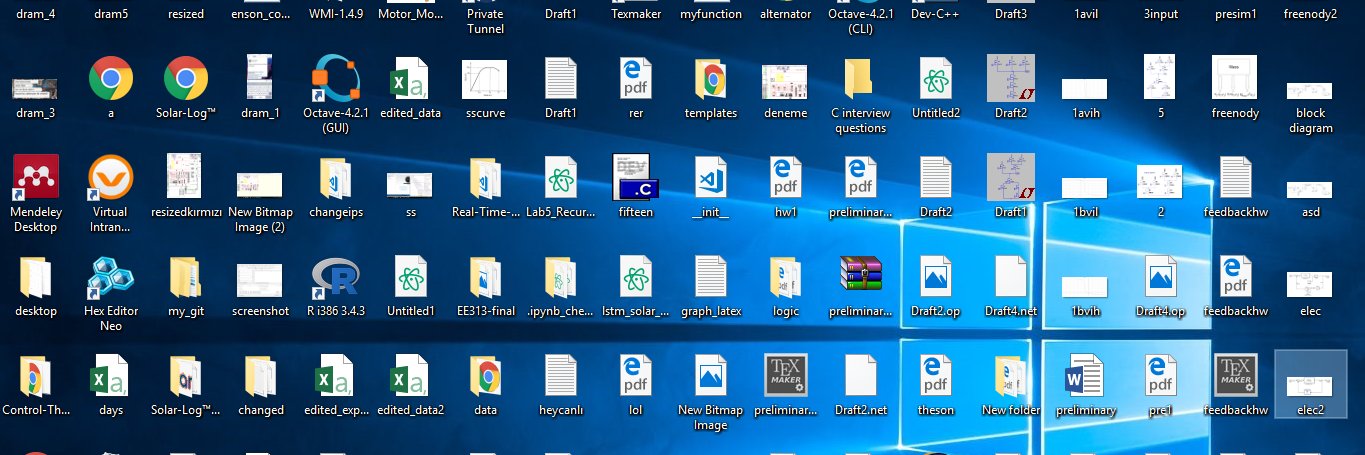
Task: Open edited_data Excel file
Action: 411,80
